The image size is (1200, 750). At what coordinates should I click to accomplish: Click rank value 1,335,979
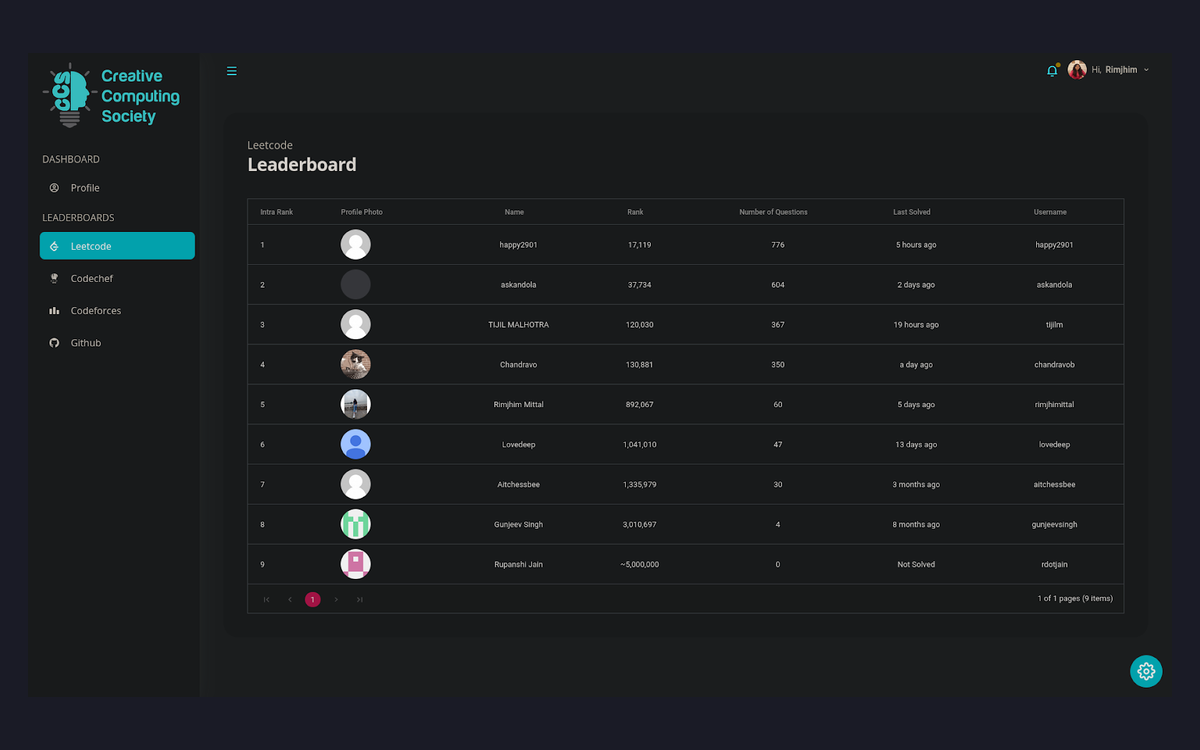(x=639, y=485)
